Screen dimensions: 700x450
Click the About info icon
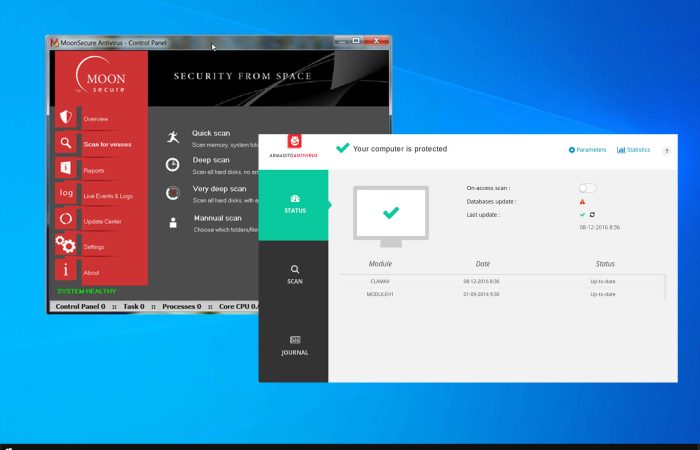click(x=66, y=270)
